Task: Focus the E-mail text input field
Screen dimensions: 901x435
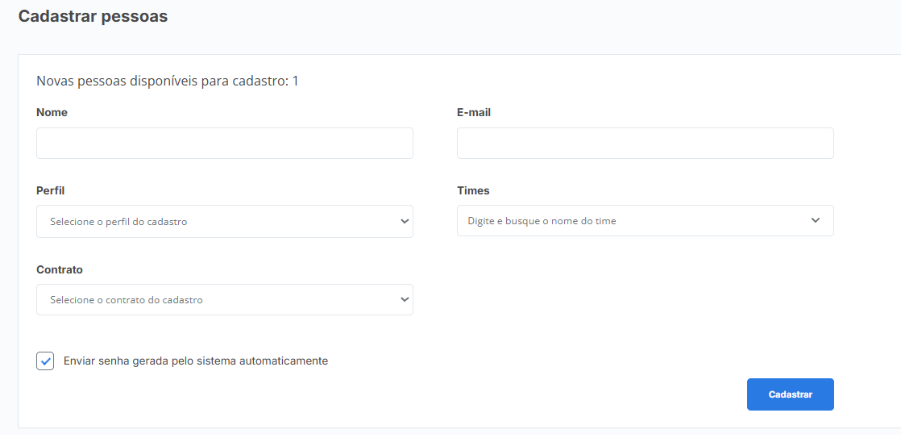Action: [x=645, y=143]
